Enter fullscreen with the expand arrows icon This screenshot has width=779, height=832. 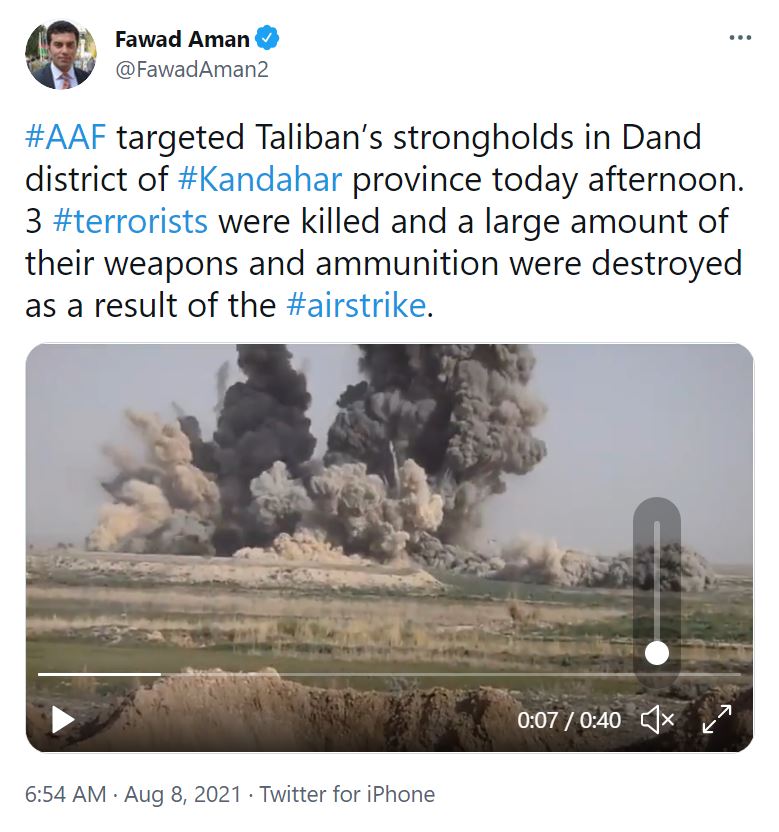tap(716, 720)
